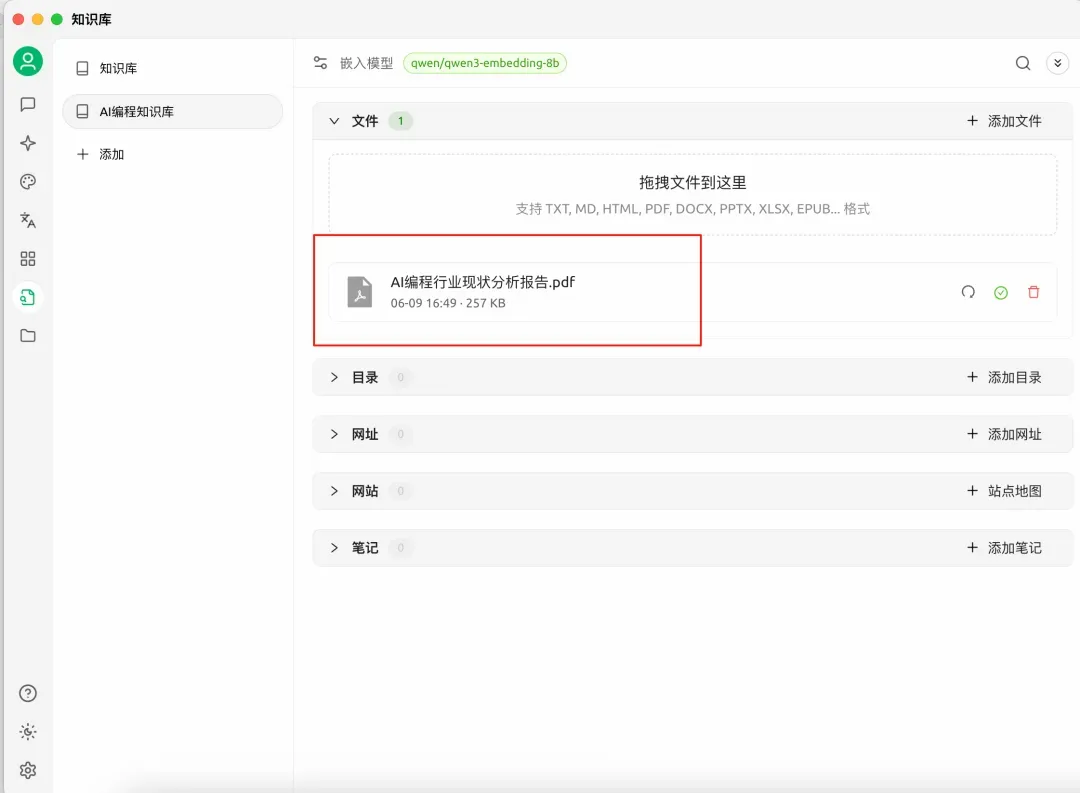The width and height of the screenshot is (1080, 793).
Task: Open the agents sparkle sidebar icon
Action: point(28,143)
